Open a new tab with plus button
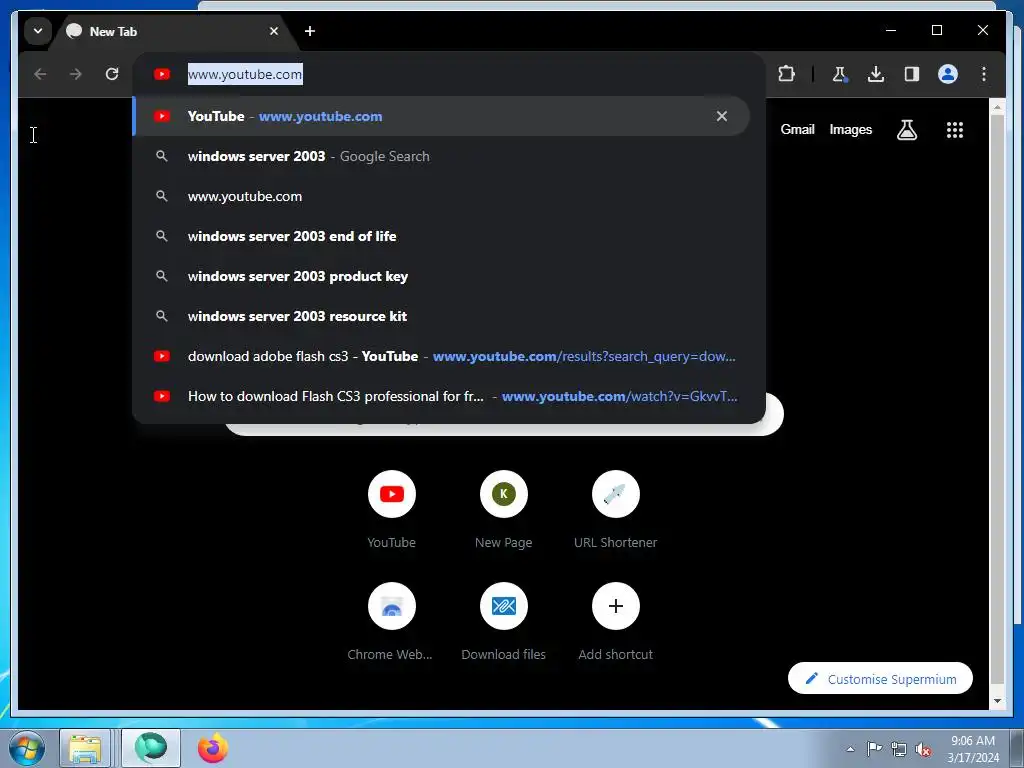The height and width of the screenshot is (768, 1024). click(x=310, y=31)
